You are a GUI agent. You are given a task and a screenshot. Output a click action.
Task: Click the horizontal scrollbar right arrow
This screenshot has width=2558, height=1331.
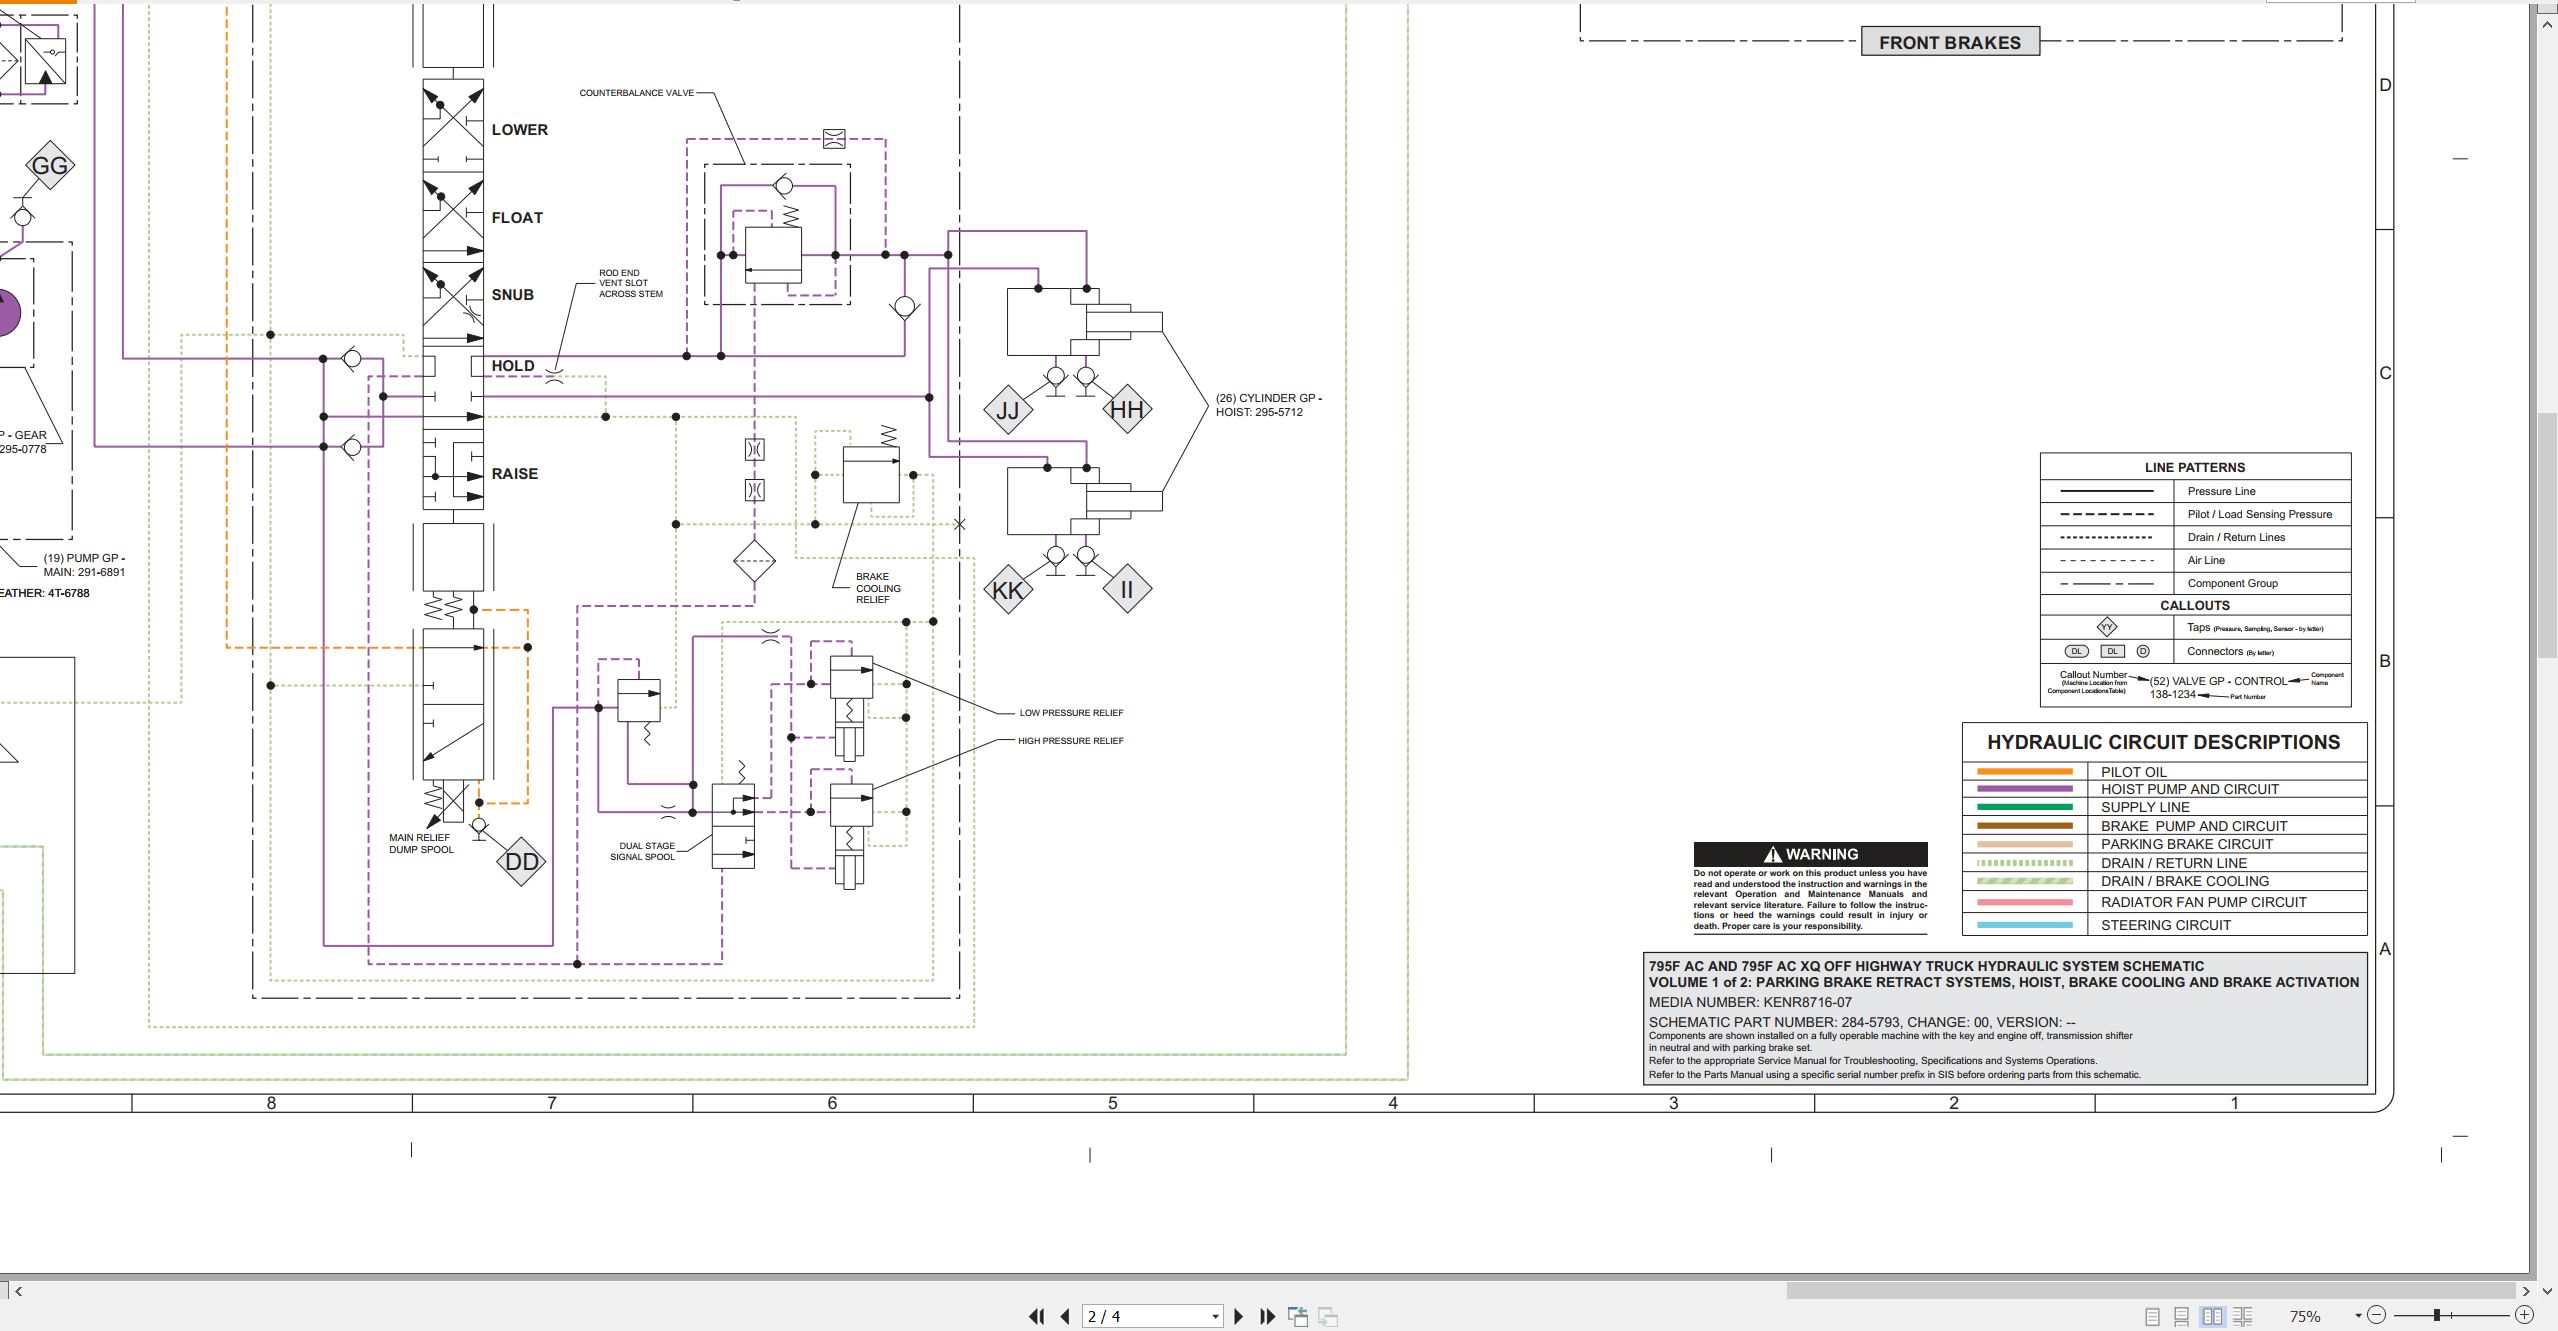tap(2527, 1290)
